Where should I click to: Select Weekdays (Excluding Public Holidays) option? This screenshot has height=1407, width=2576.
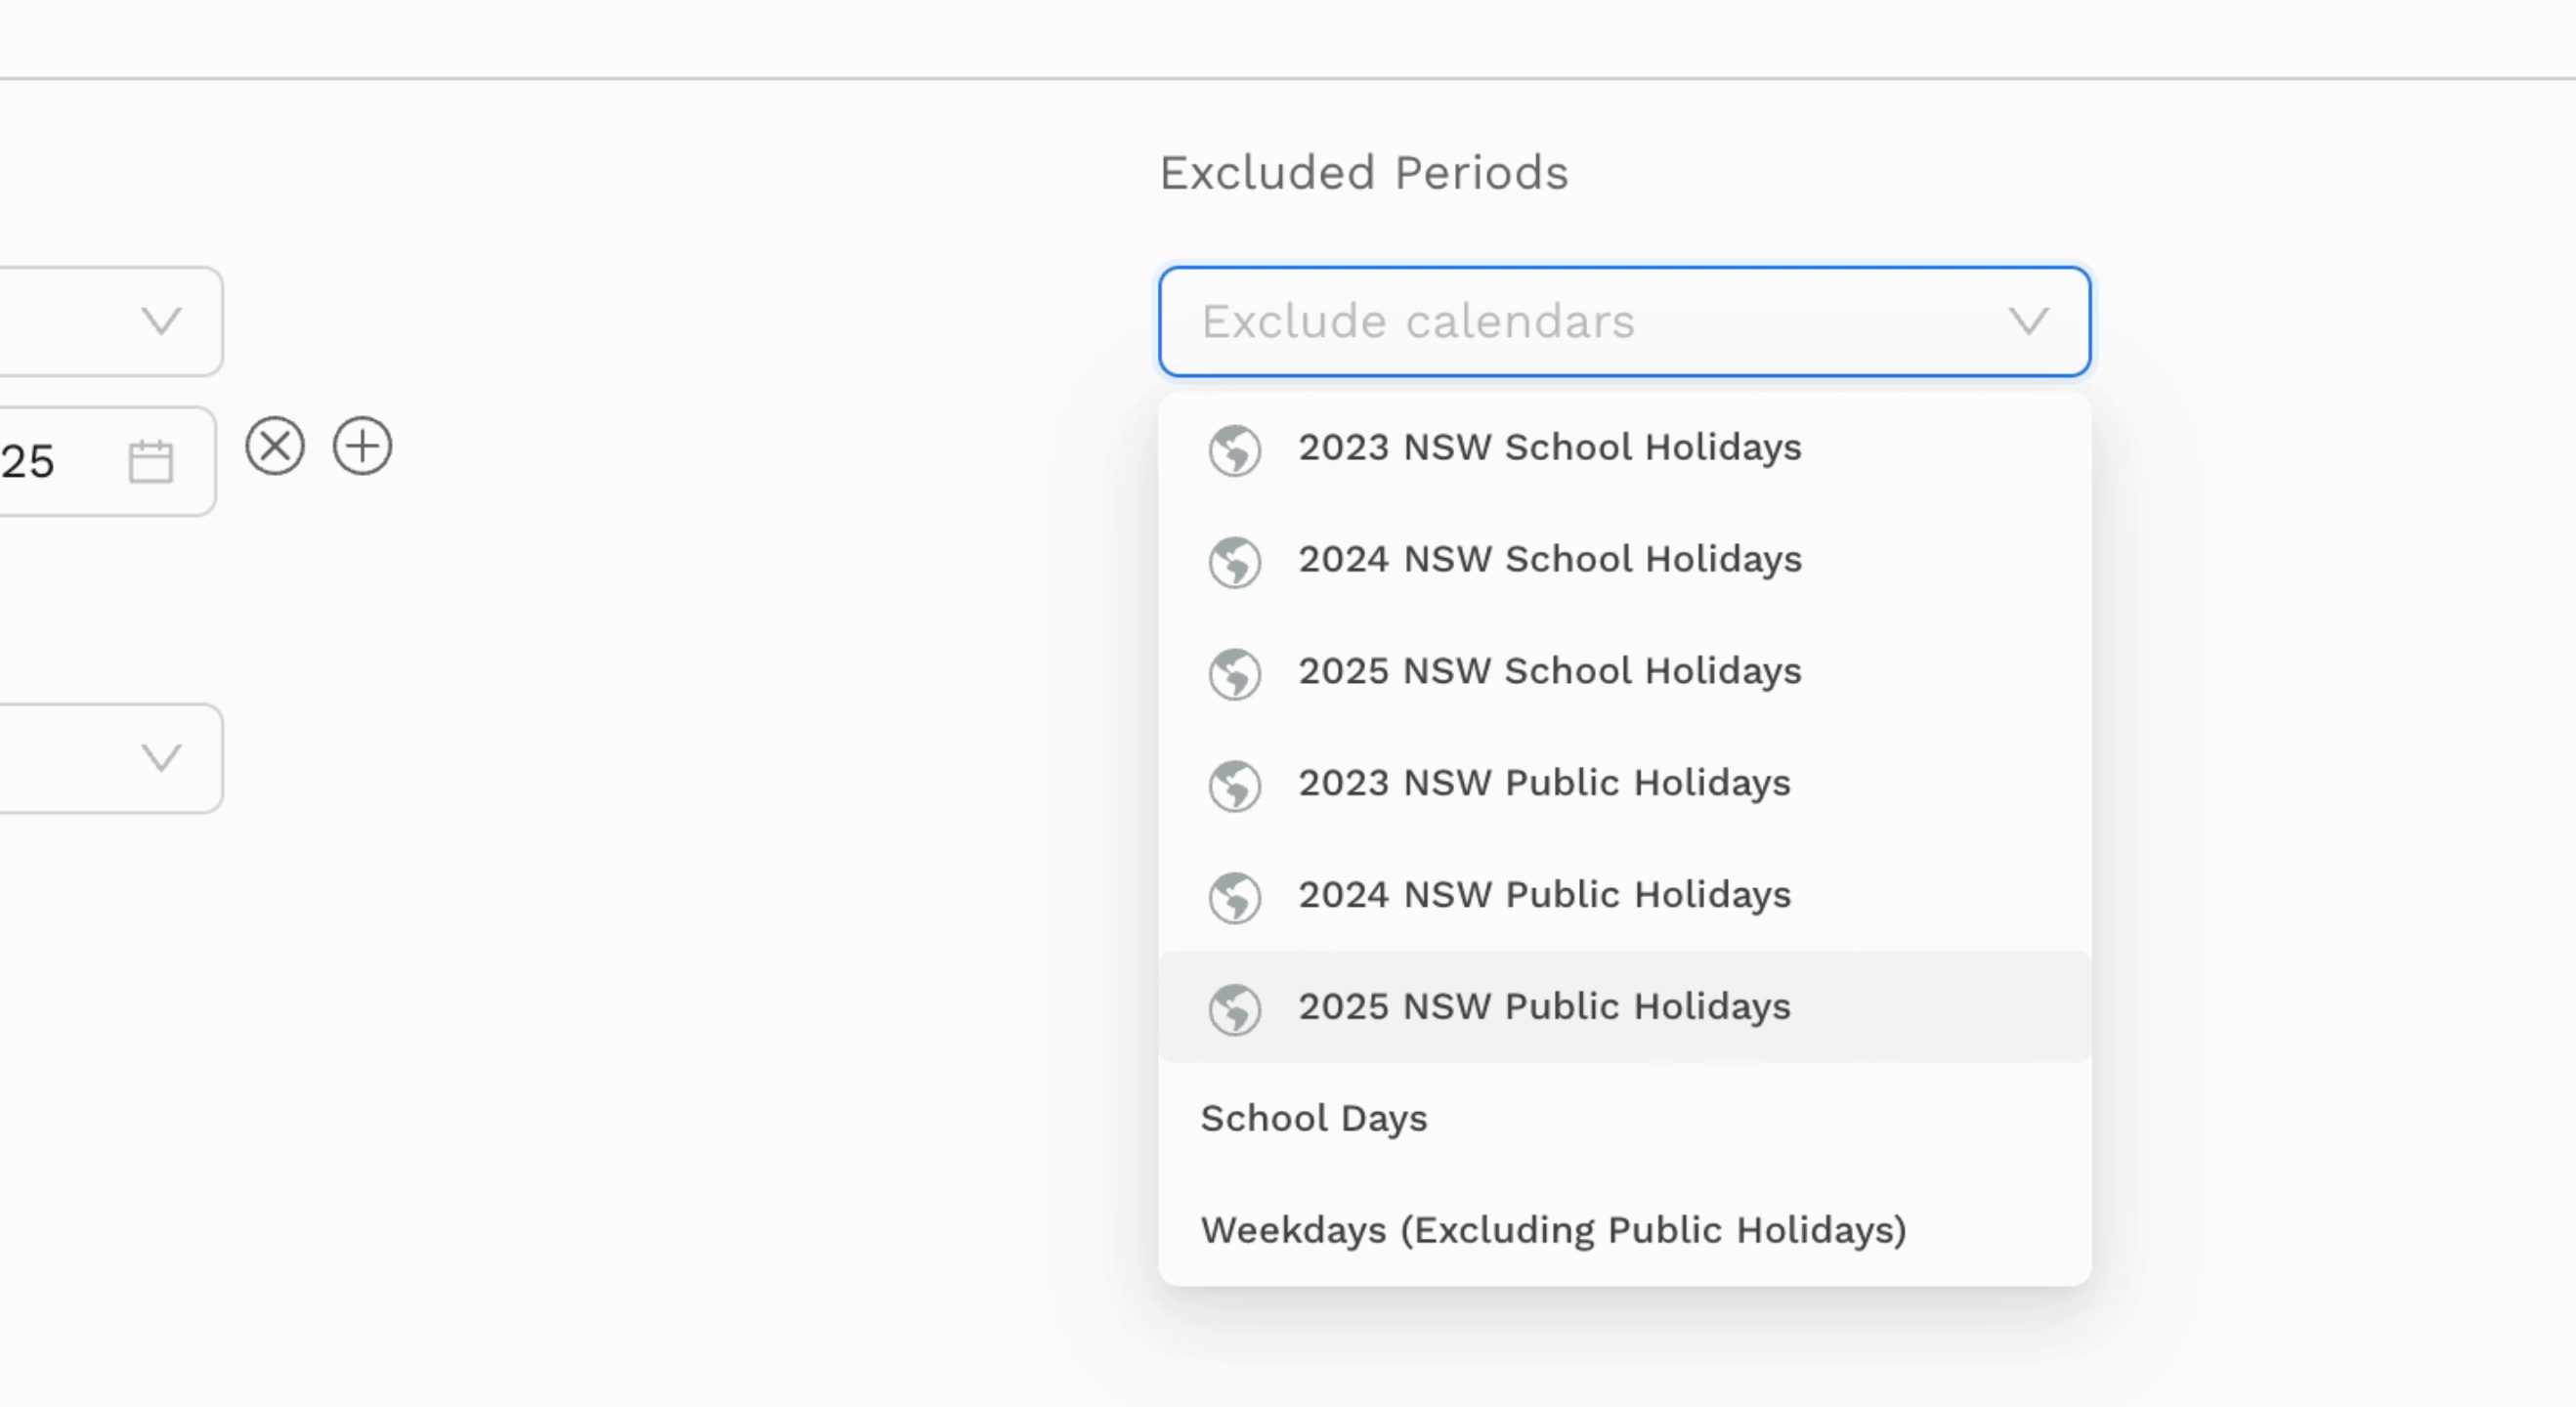(x=1624, y=1230)
